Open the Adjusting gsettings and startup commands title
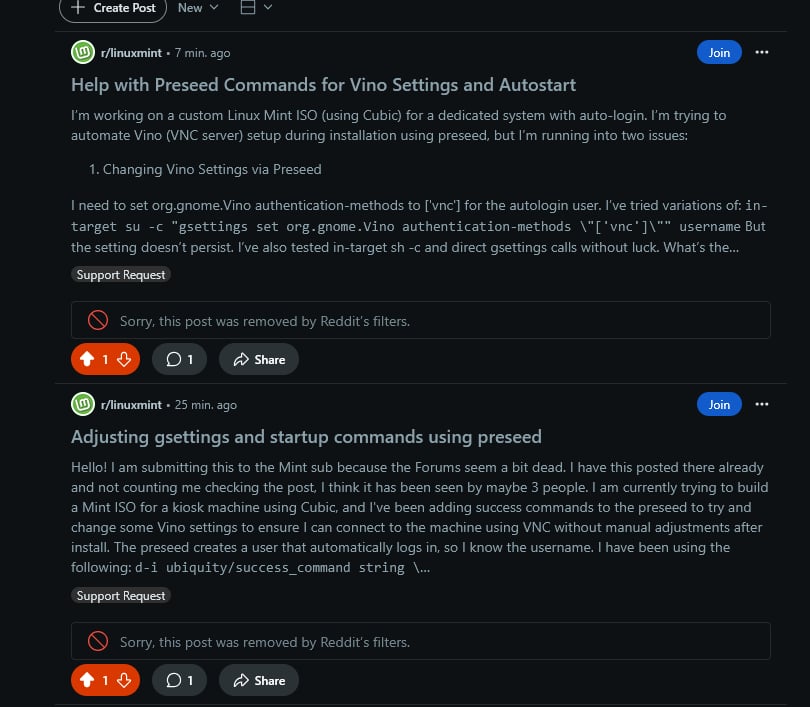This screenshot has height=707, width=810. [x=306, y=437]
